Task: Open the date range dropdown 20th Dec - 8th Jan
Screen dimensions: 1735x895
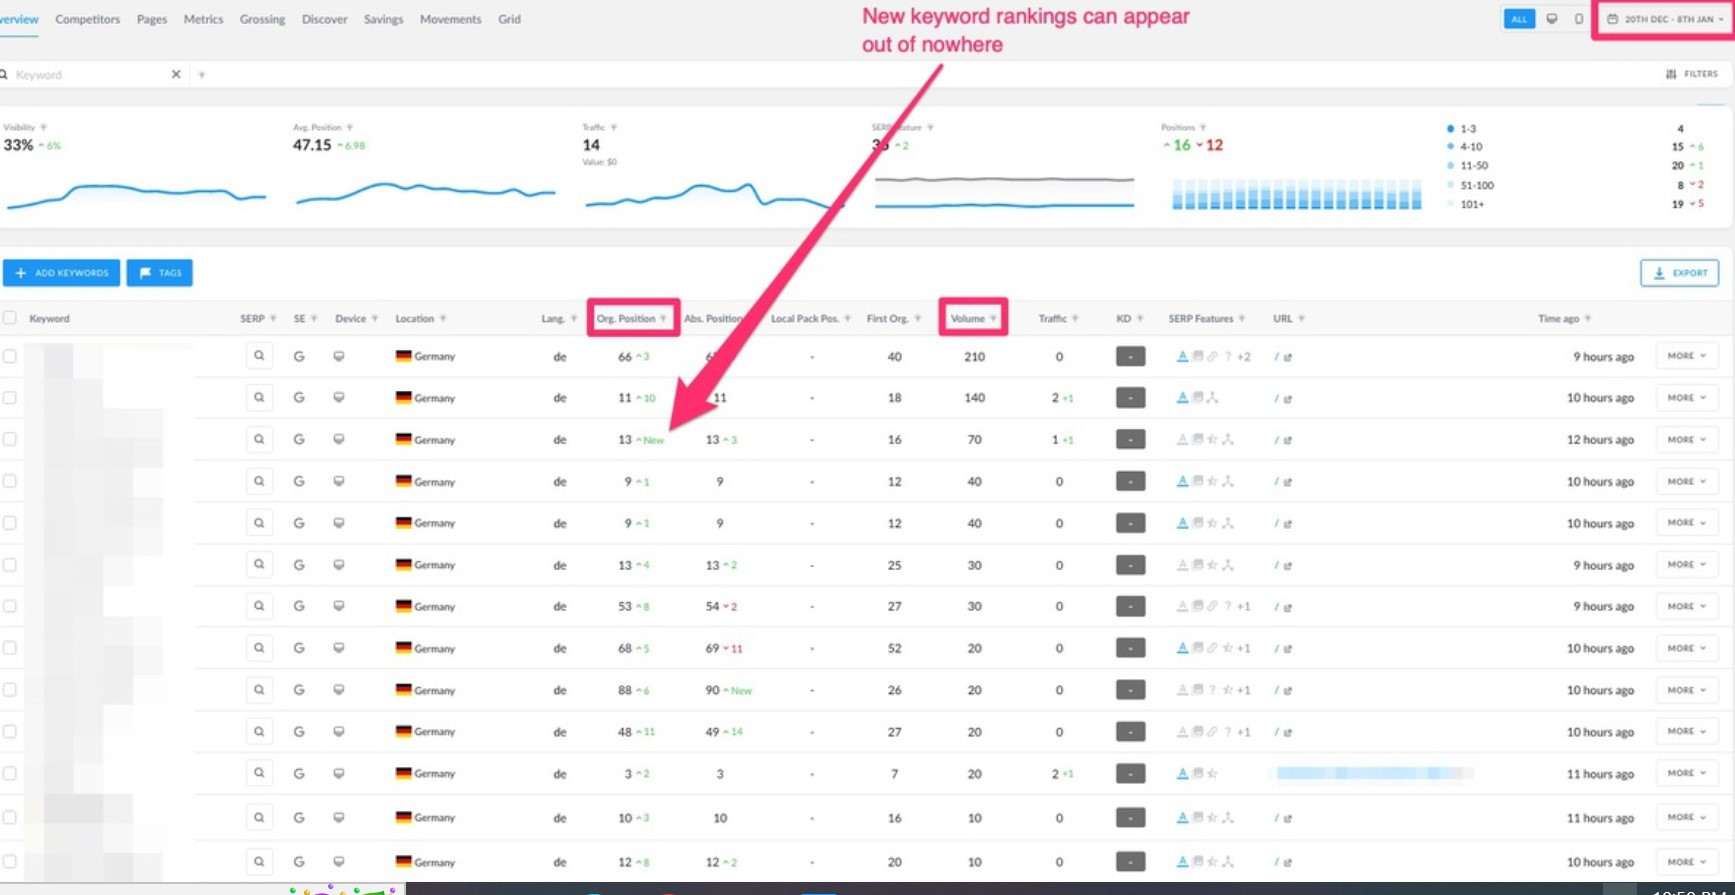Action: coord(1665,19)
